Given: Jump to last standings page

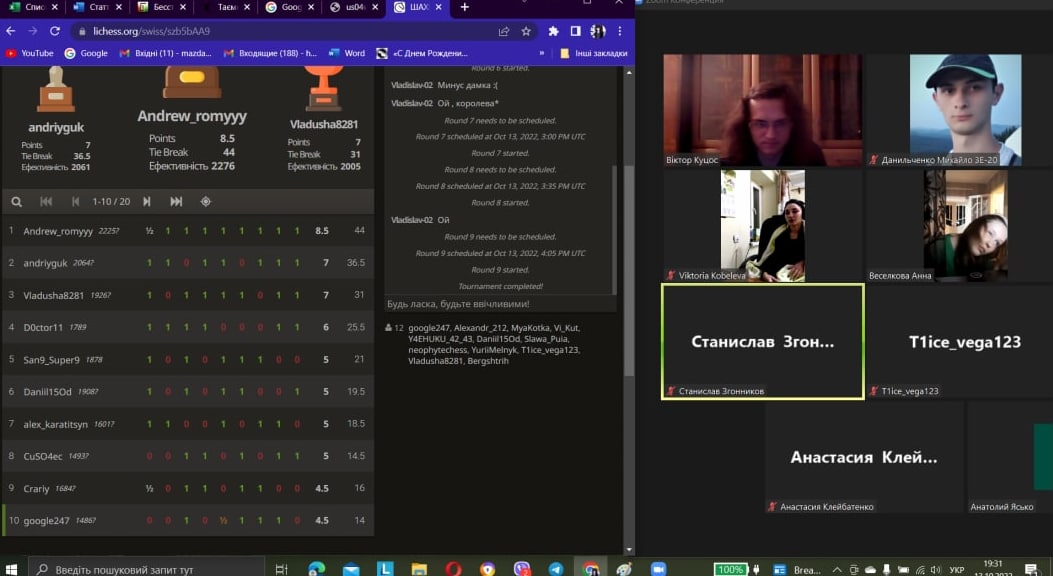Looking at the screenshot, I should pyautogui.click(x=176, y=201).
